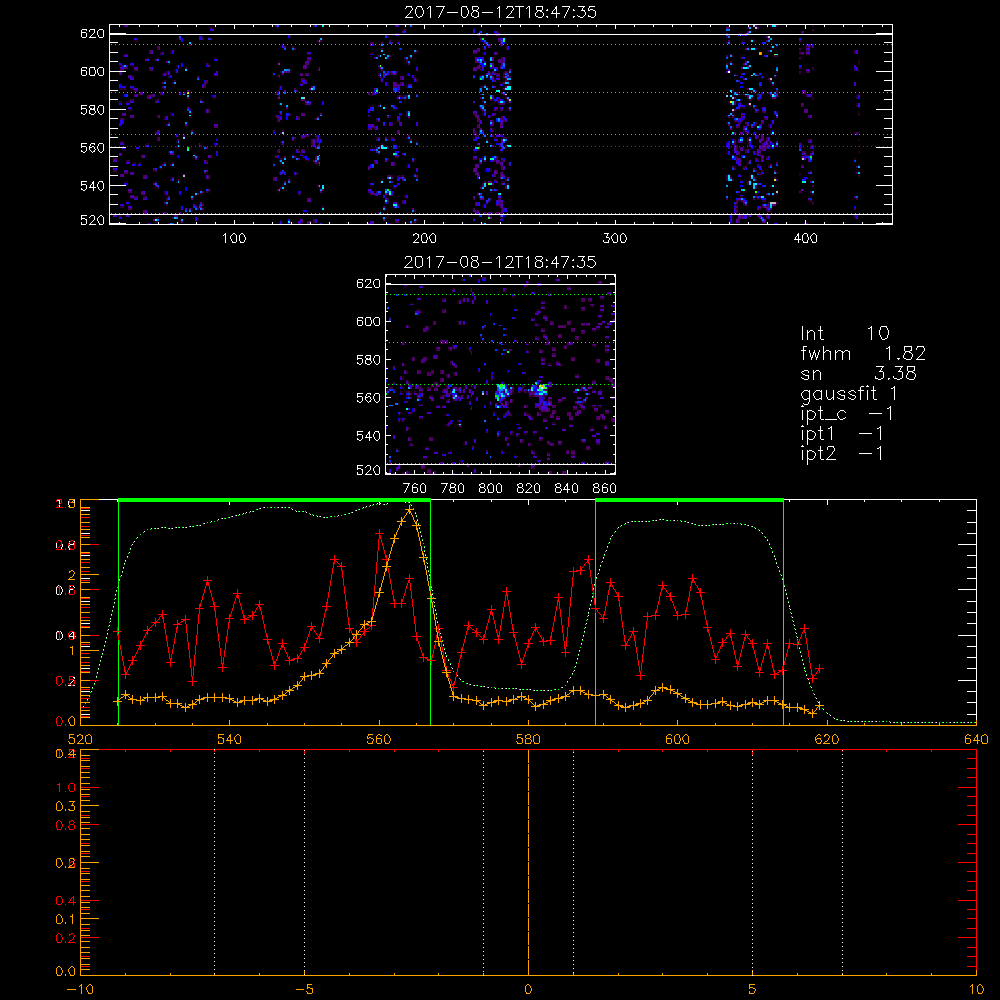Image resolution: width=1000 pixels, height=1000 pixels.
Task: Click x-axis label 400 on top plot
Action: pyautogui.click(x=805, y=239)
